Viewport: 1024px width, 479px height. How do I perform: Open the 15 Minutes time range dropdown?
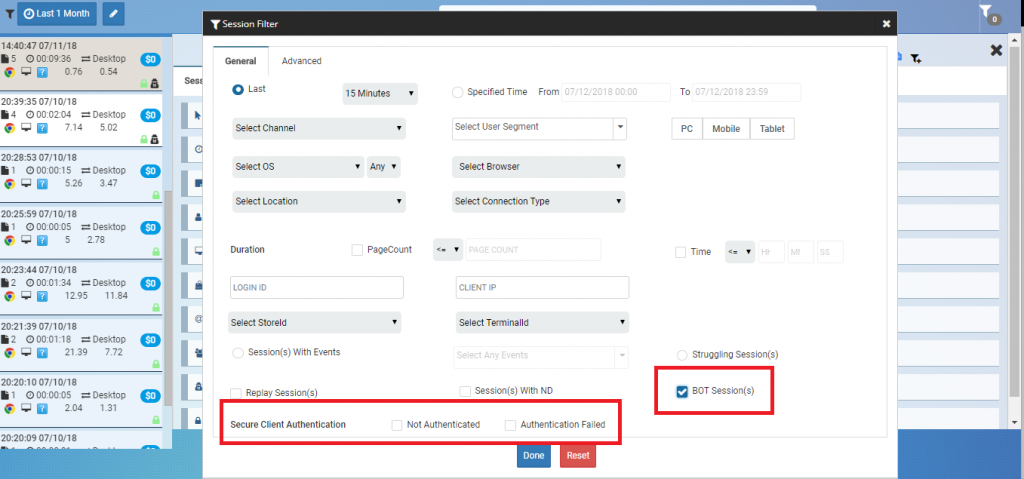(379, 93)
